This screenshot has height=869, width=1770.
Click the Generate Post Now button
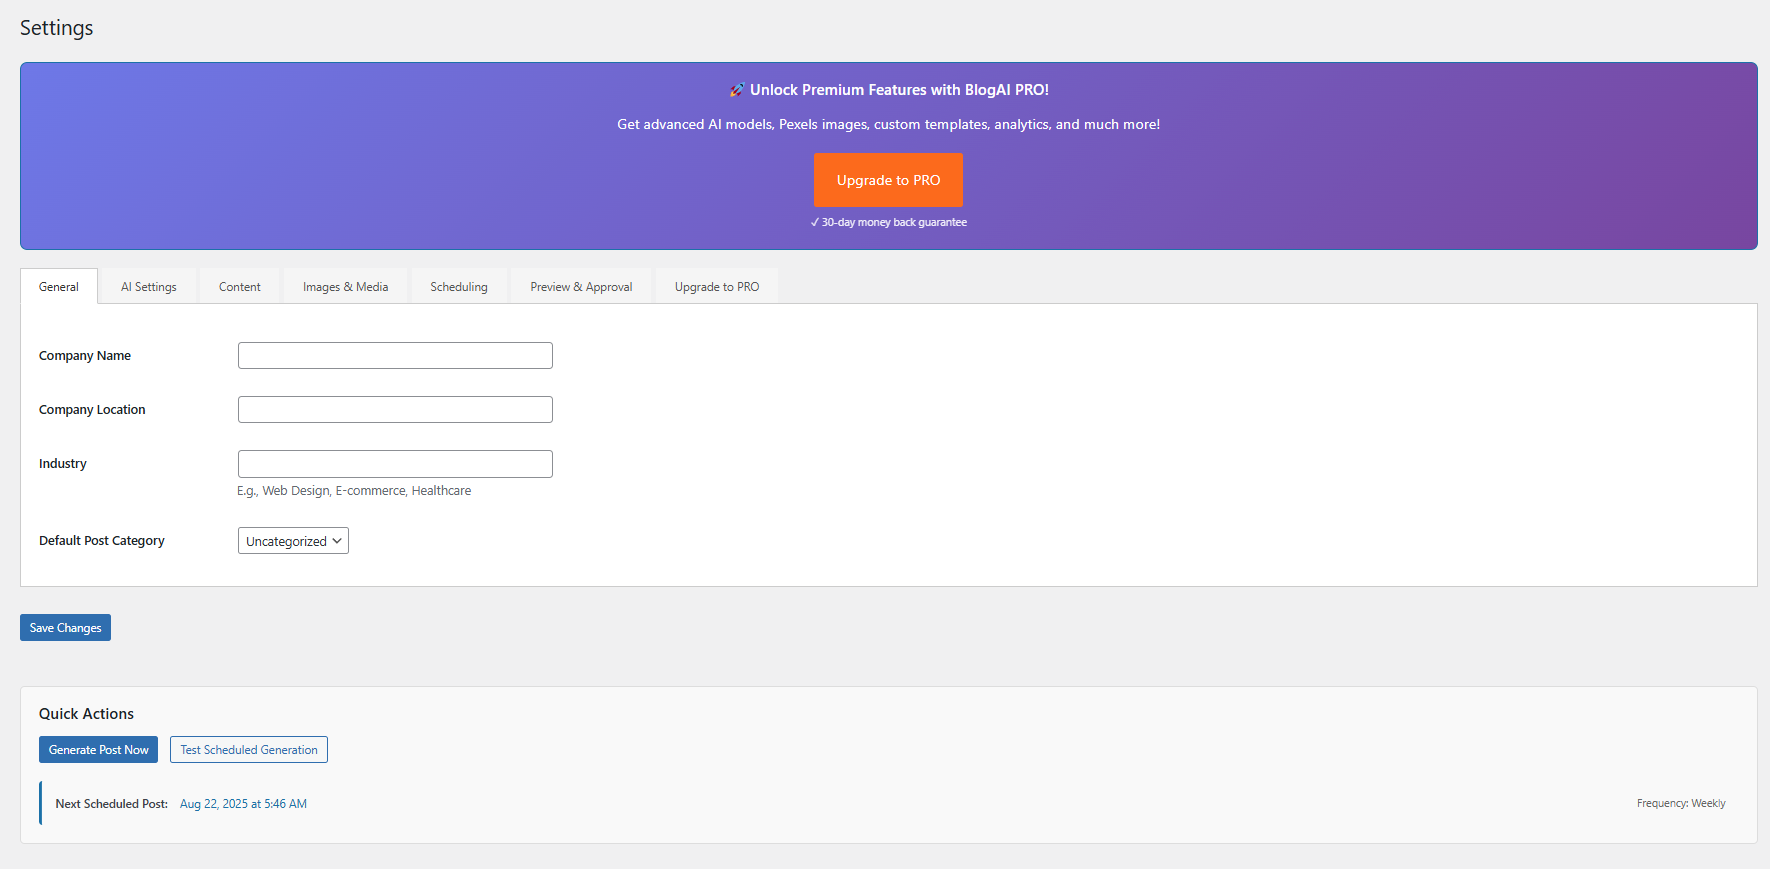point(98,750)
